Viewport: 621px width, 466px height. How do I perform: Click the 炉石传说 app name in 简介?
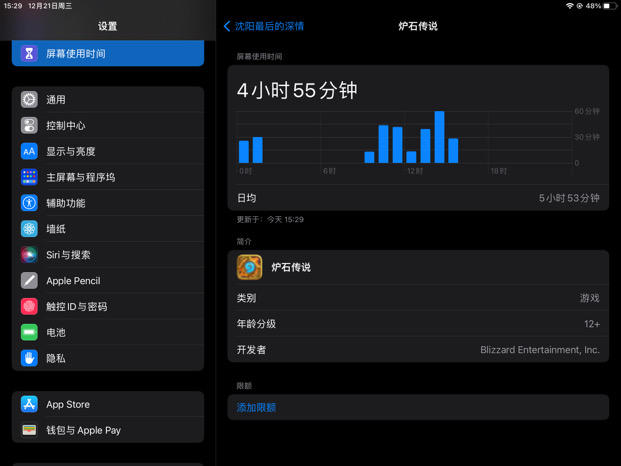(291, 267)
